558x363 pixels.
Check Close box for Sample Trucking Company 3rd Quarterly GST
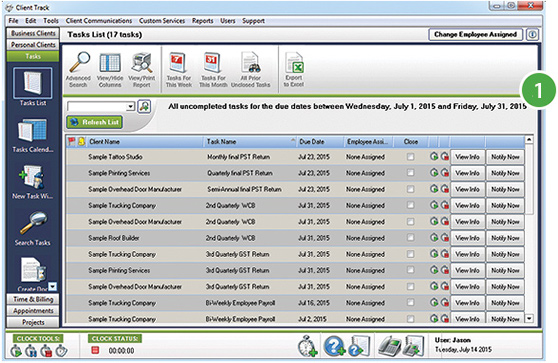pyautogui.click(x=410, y=254)
